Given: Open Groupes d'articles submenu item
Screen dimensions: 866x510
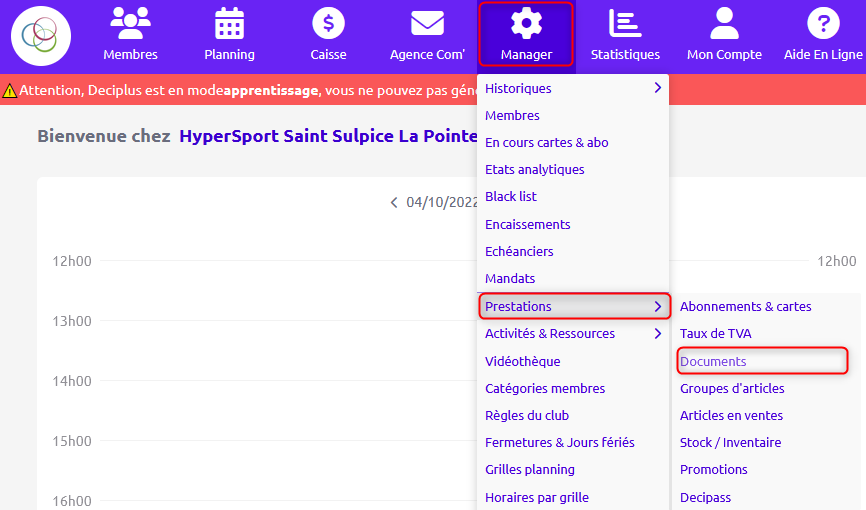Looking at the screenshot, I should click(x=732, y=388).
